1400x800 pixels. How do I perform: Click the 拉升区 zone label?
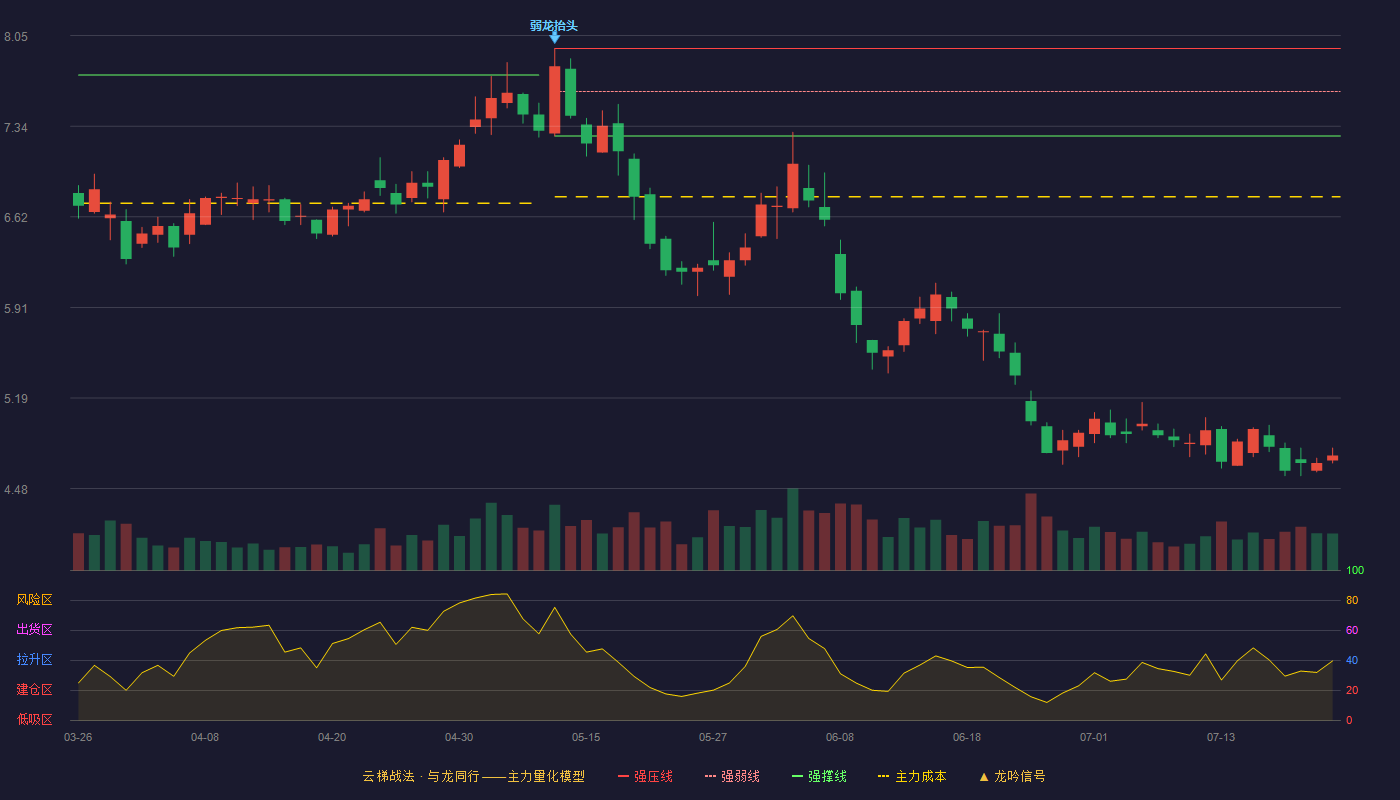point(34,660)
